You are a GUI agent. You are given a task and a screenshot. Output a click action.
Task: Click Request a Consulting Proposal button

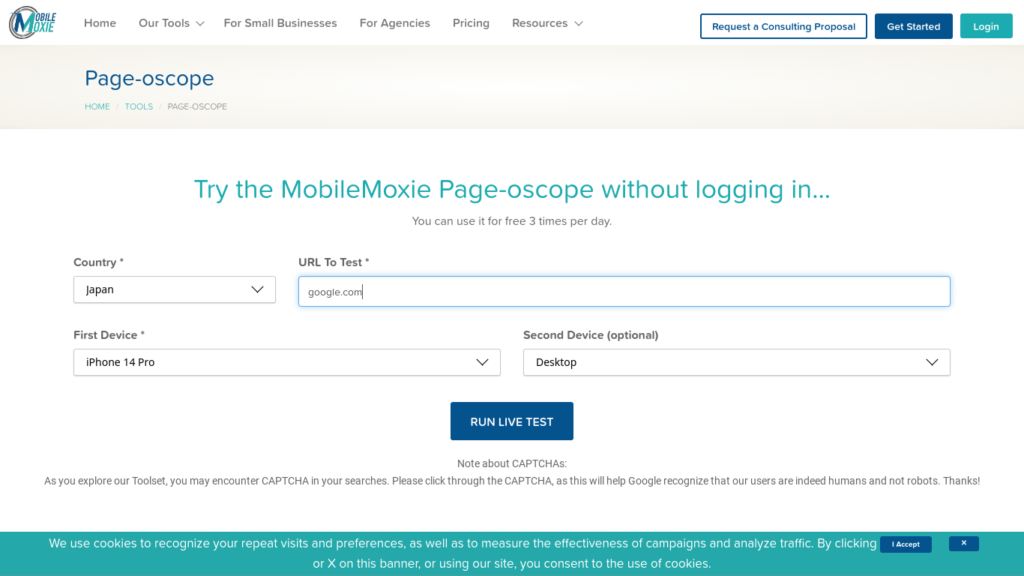783,26
